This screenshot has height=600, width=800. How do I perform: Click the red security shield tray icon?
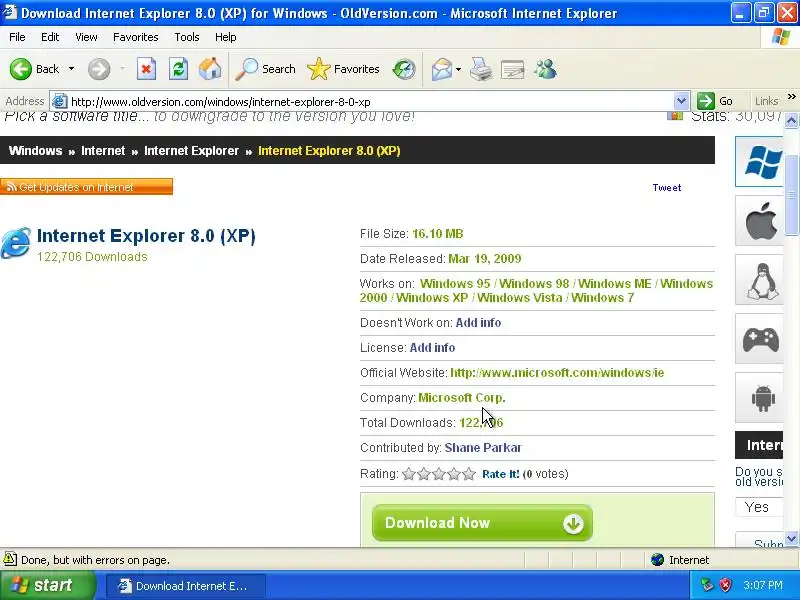[x=726, y=585]
